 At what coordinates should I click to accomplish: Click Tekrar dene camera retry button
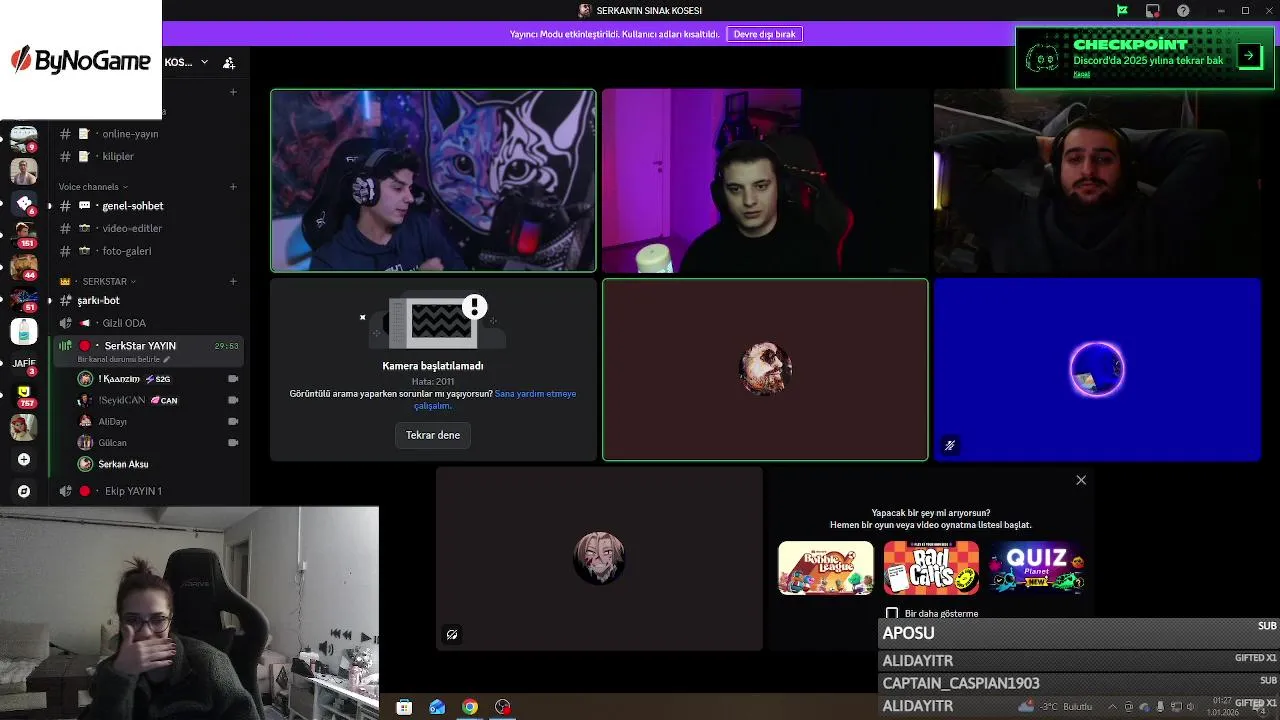433,435
